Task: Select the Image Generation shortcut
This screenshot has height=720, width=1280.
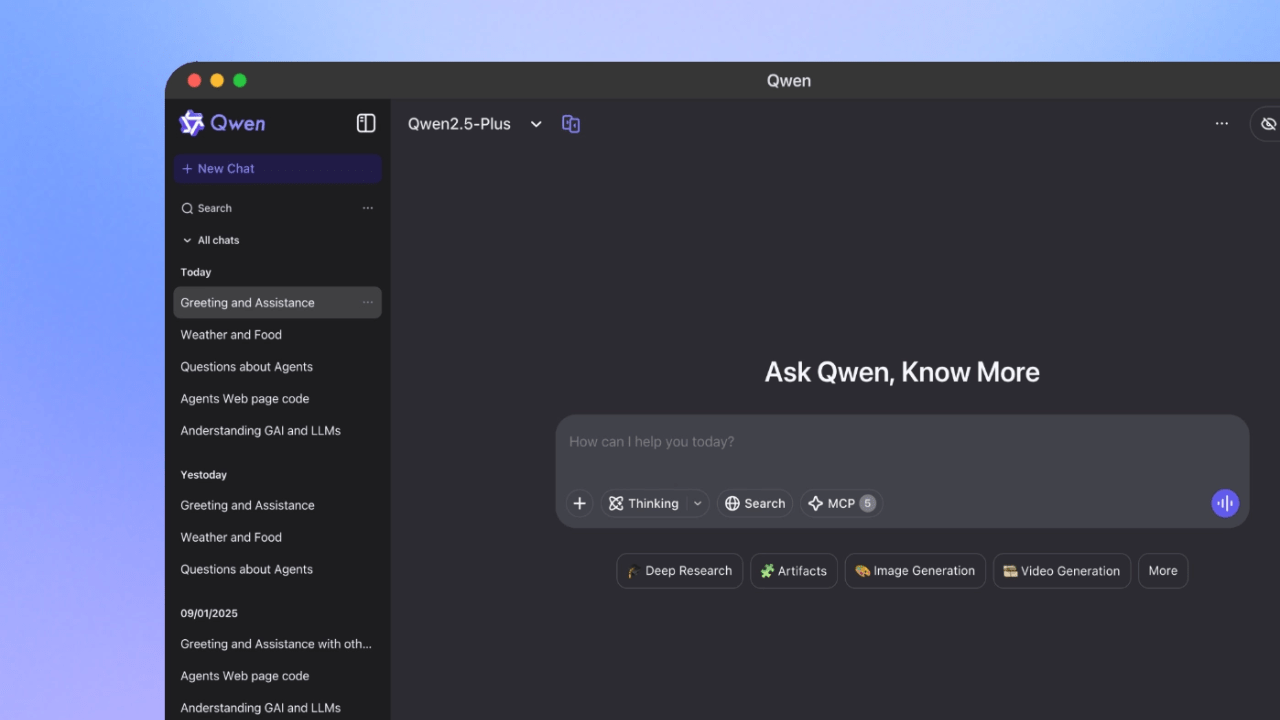Action: 915,571
